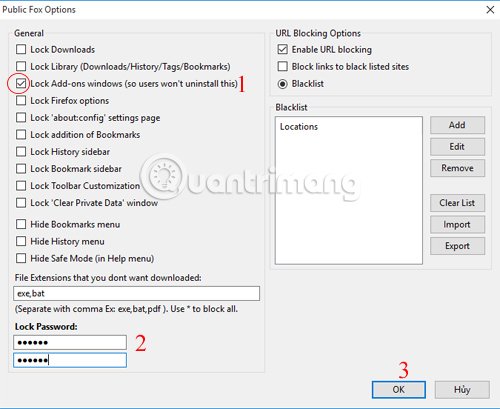Tick the Hide History menu checkbox
500x409 pixels.
click(21, 241)
